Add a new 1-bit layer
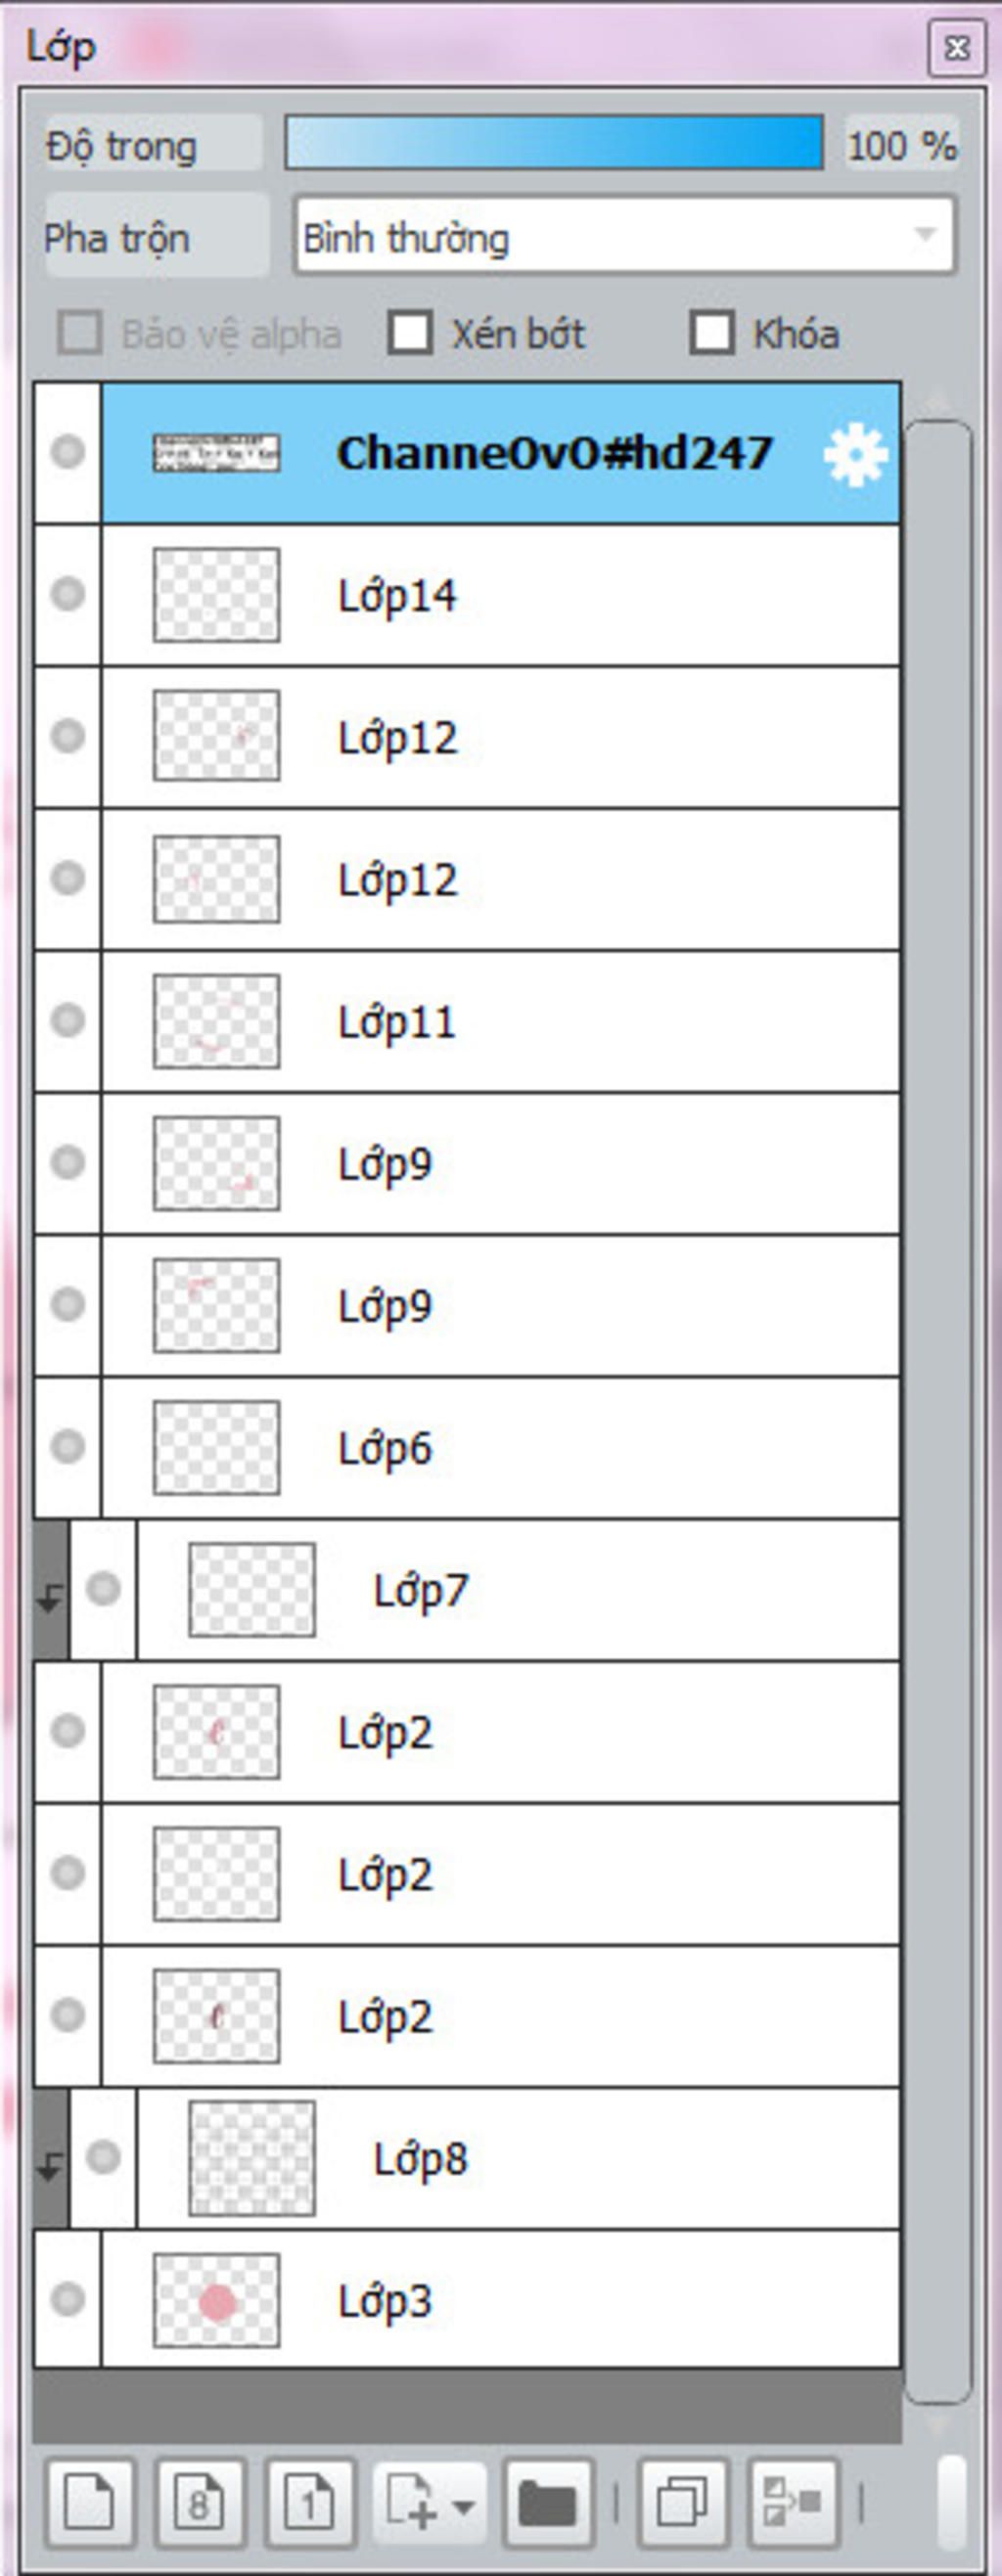Image resolution: width=1002 pixels, height=2576 pixels. click(x=310, y=2503)
